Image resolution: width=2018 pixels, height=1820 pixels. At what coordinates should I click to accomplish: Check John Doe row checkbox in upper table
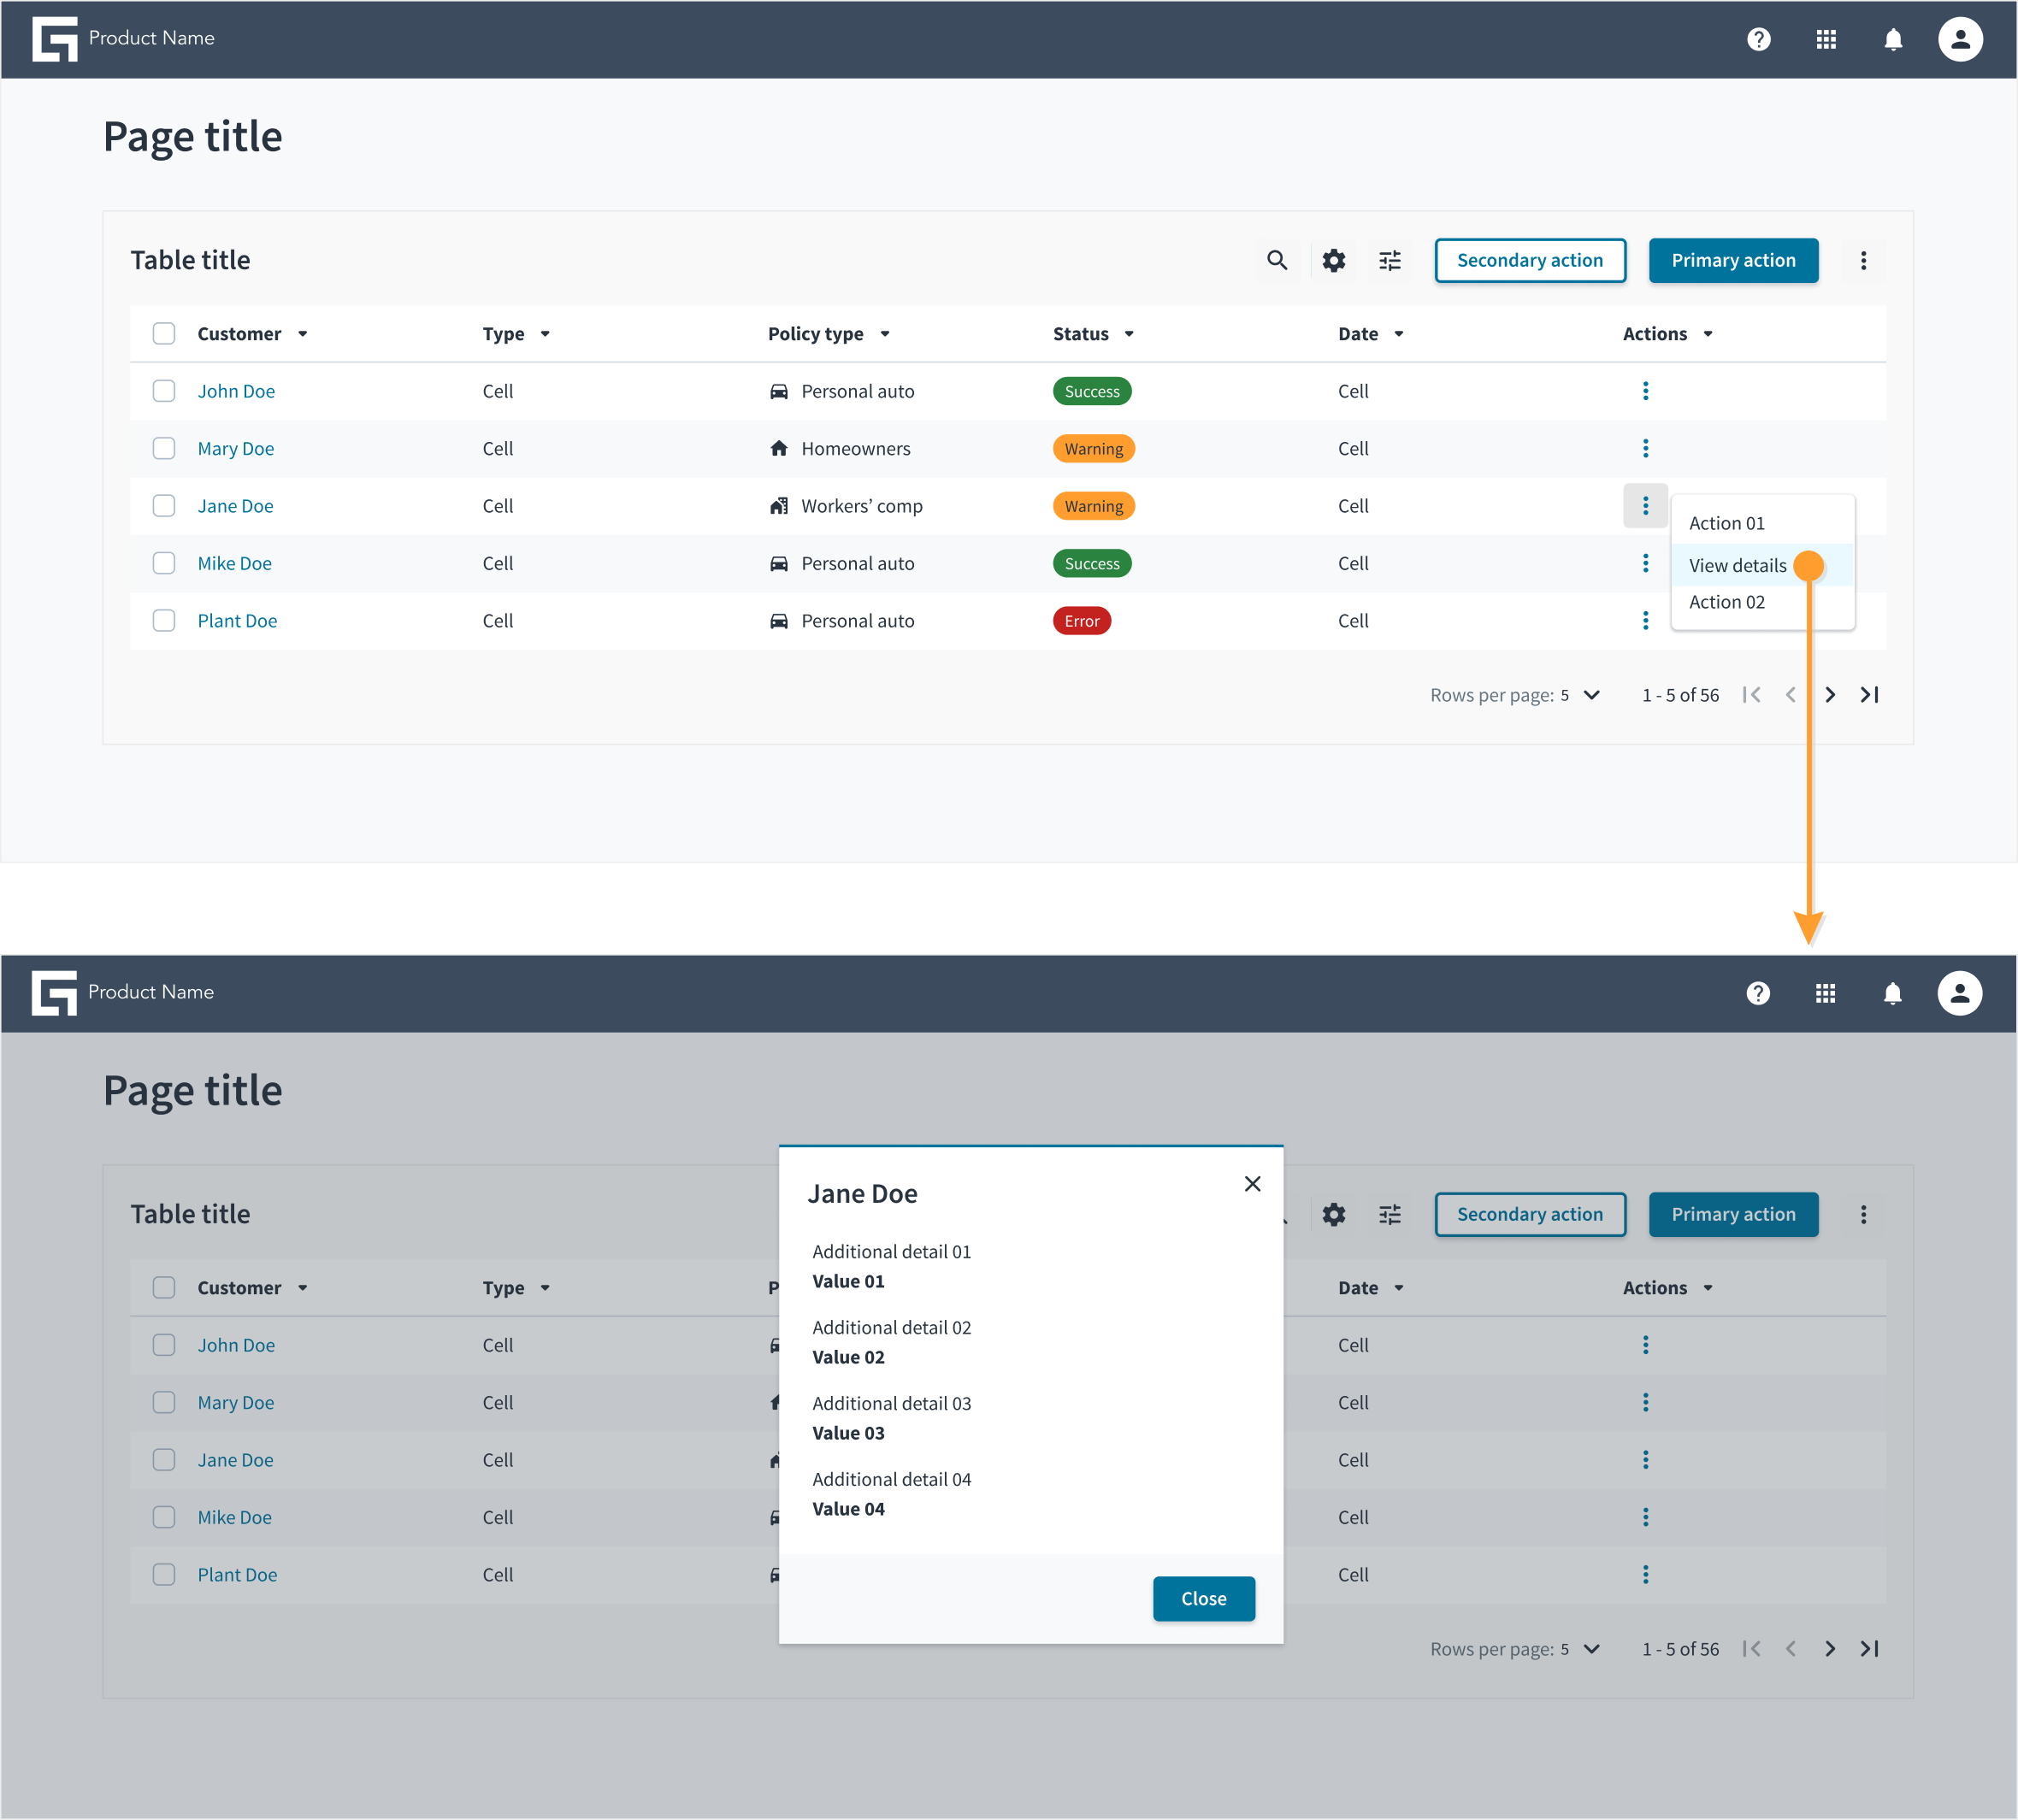pos(164,391)
